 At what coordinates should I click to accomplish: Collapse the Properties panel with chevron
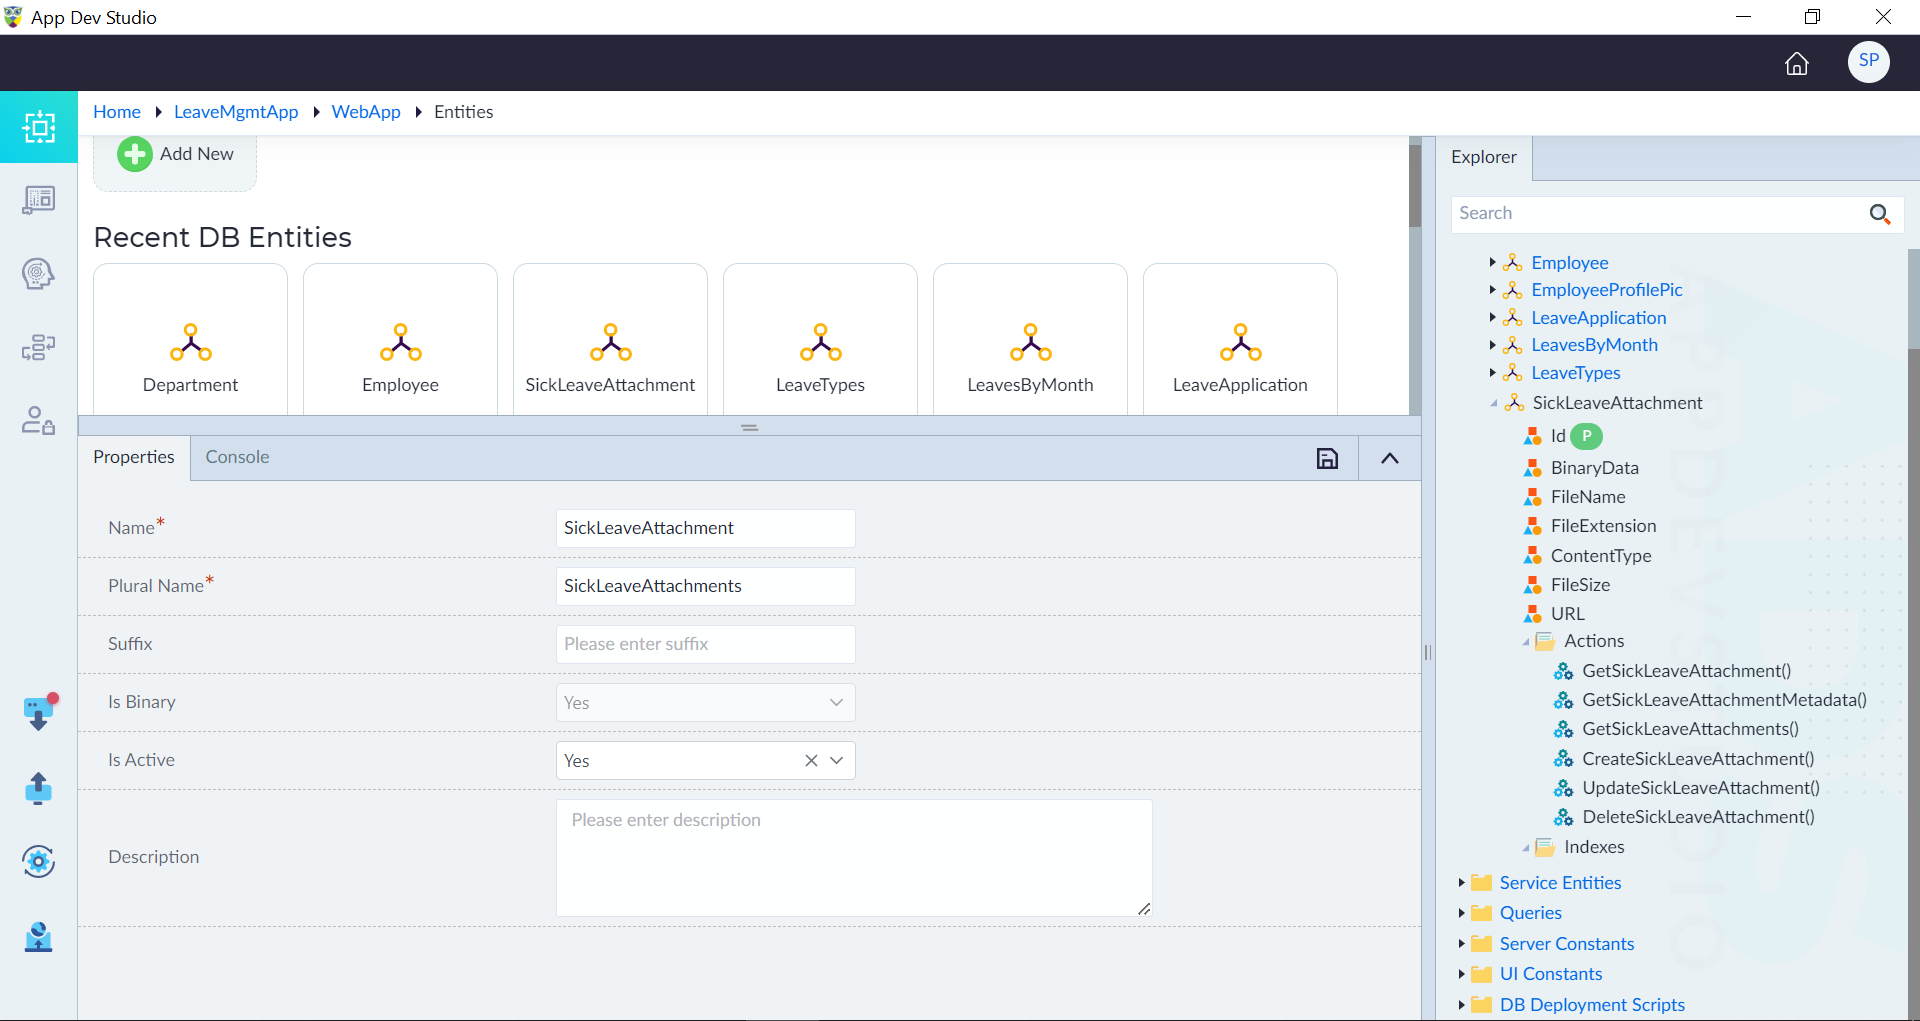tap(1390, 458)
